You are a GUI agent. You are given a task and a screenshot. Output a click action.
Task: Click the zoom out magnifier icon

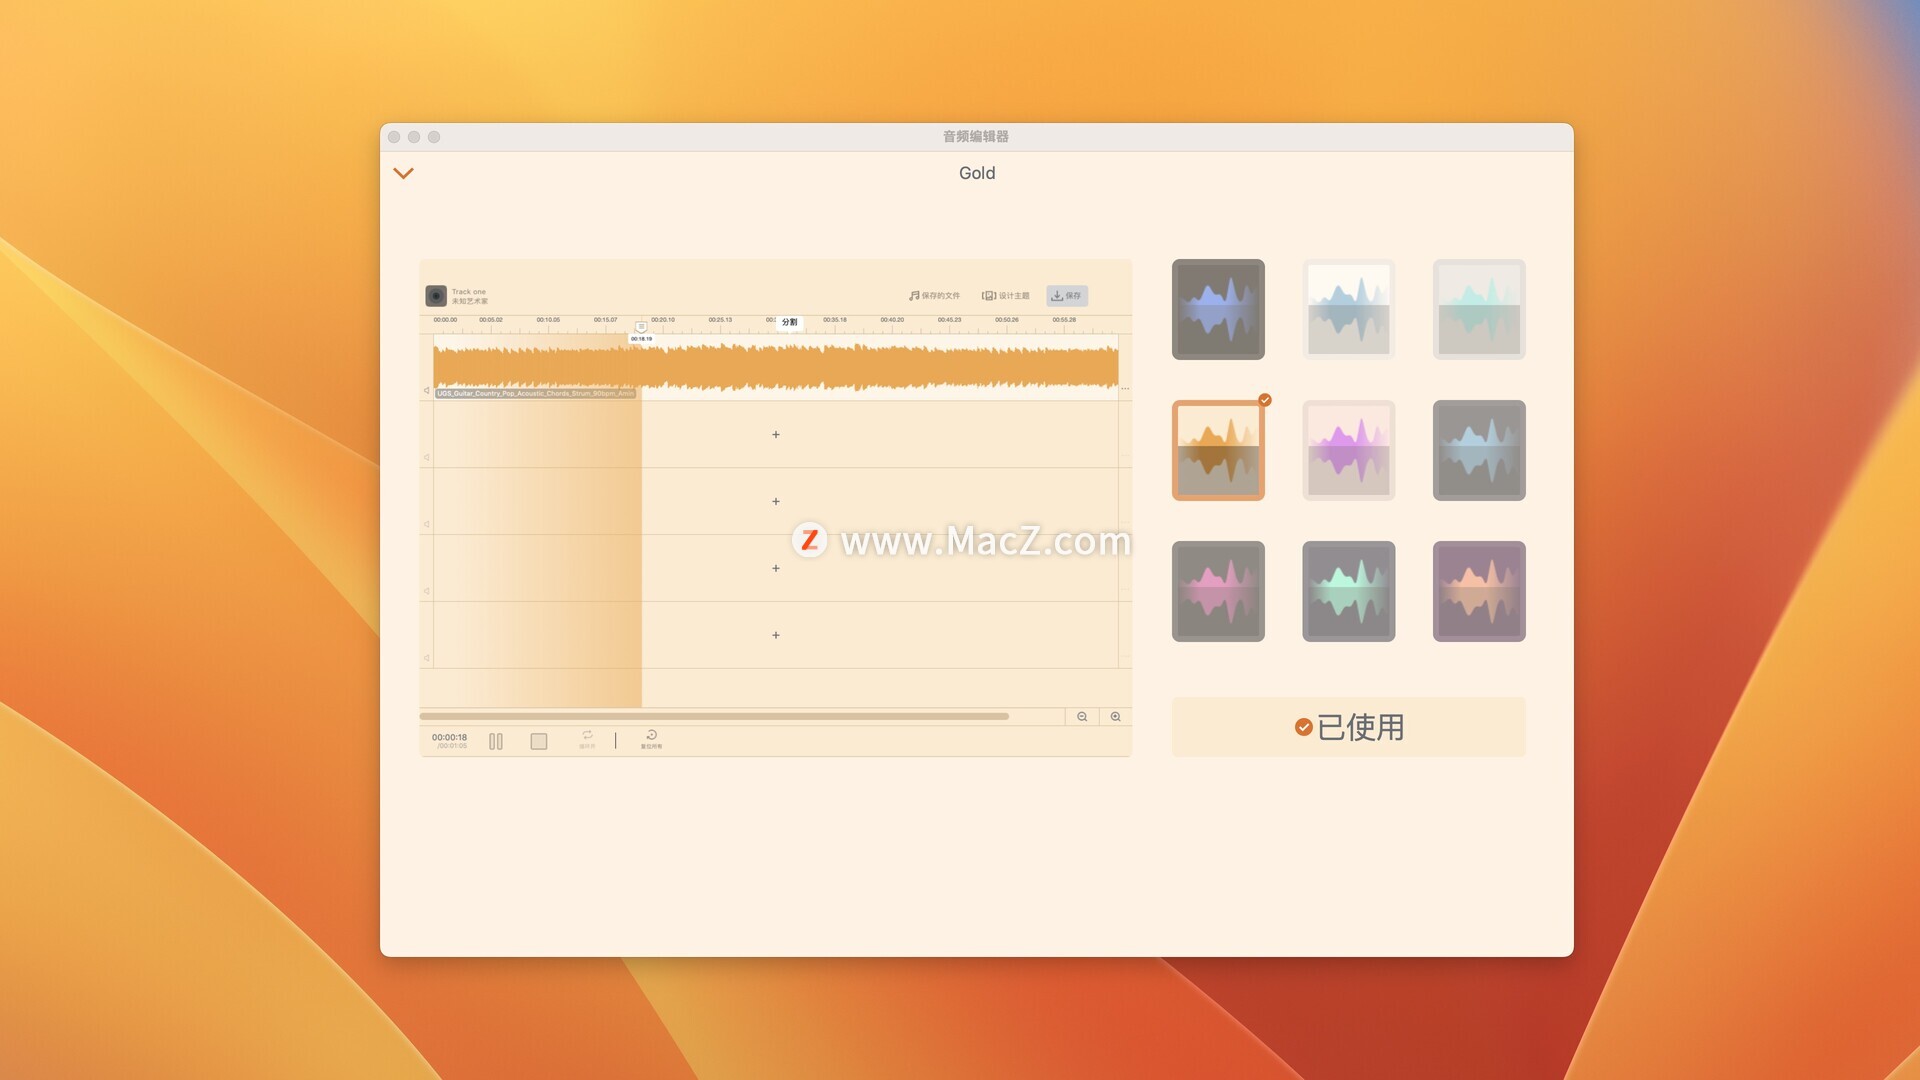(x=1082, y=717)
